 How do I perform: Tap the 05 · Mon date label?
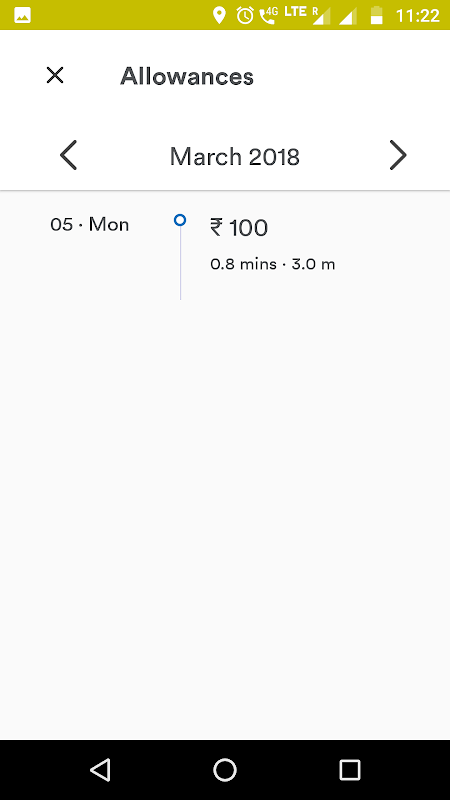click(90, 224)
